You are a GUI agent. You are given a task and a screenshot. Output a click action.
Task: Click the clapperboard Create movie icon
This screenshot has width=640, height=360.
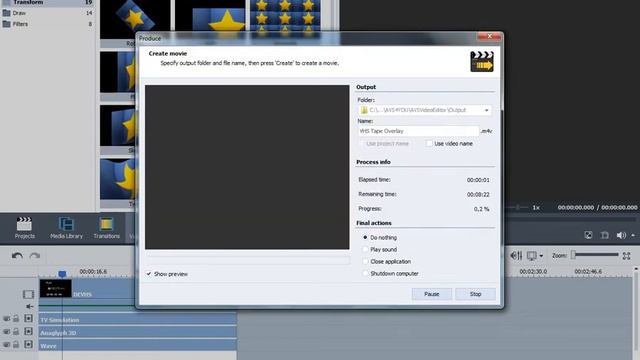point(482,62)
